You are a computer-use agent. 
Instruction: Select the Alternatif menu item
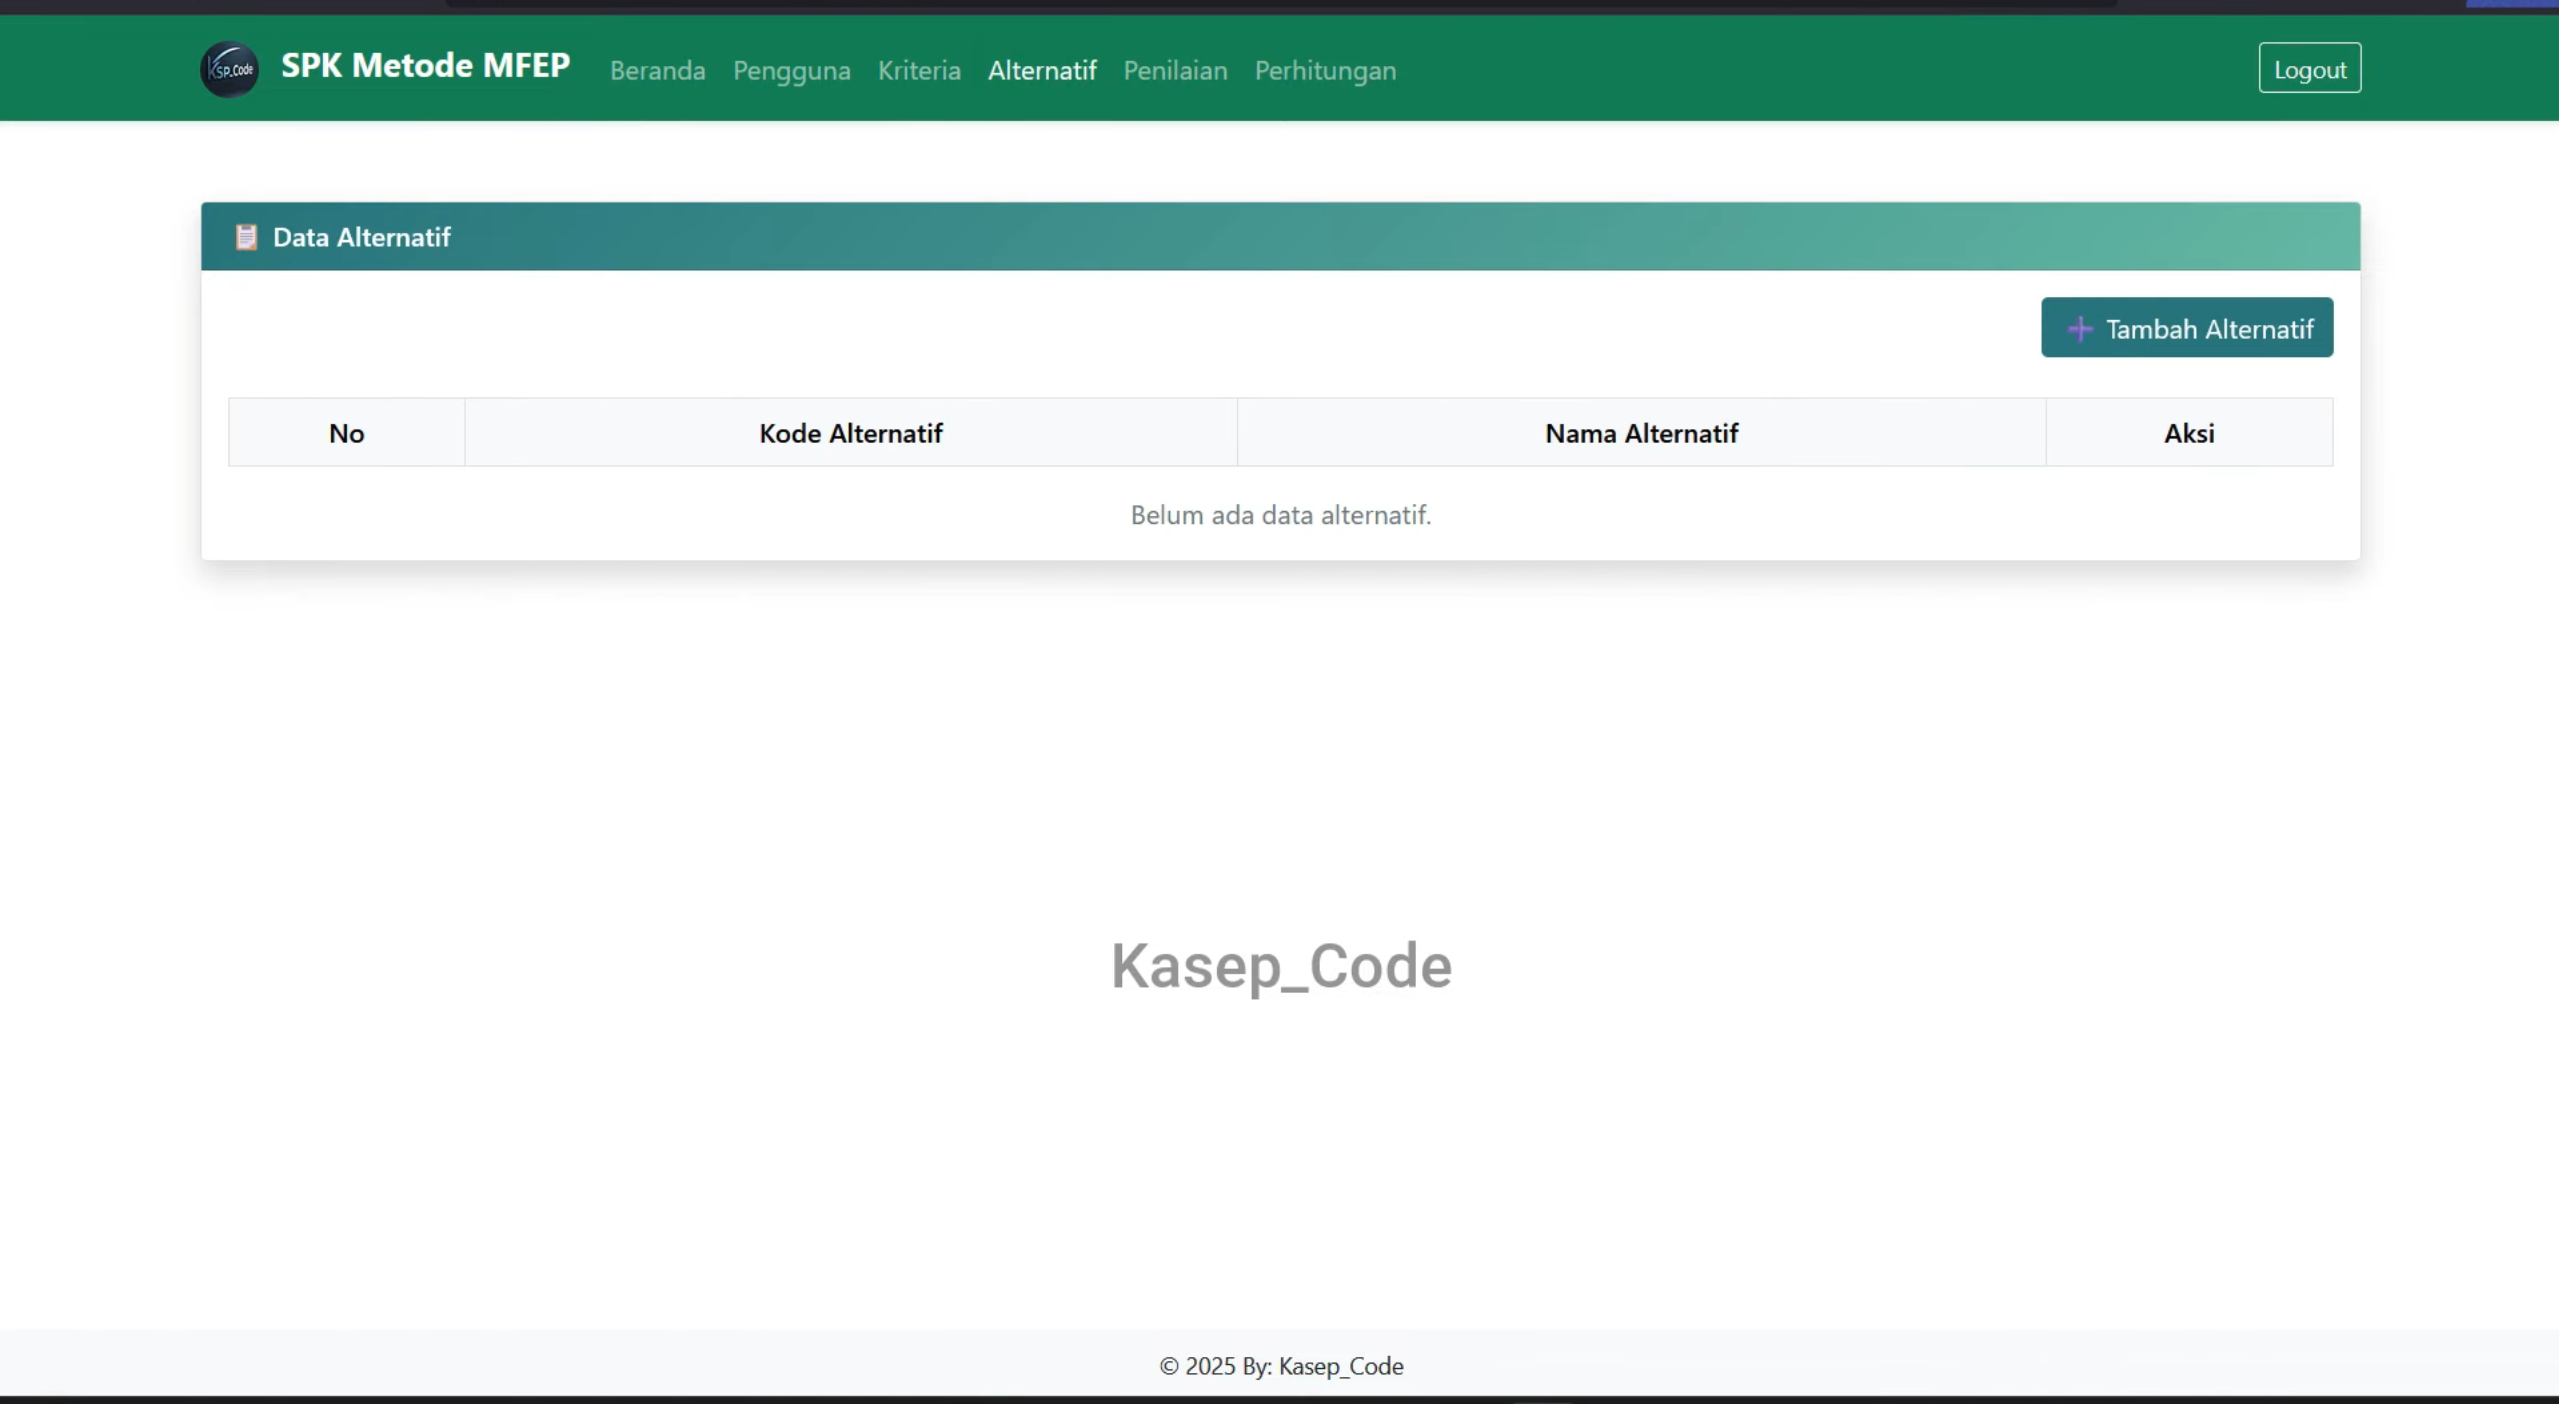pos(1042,70)
